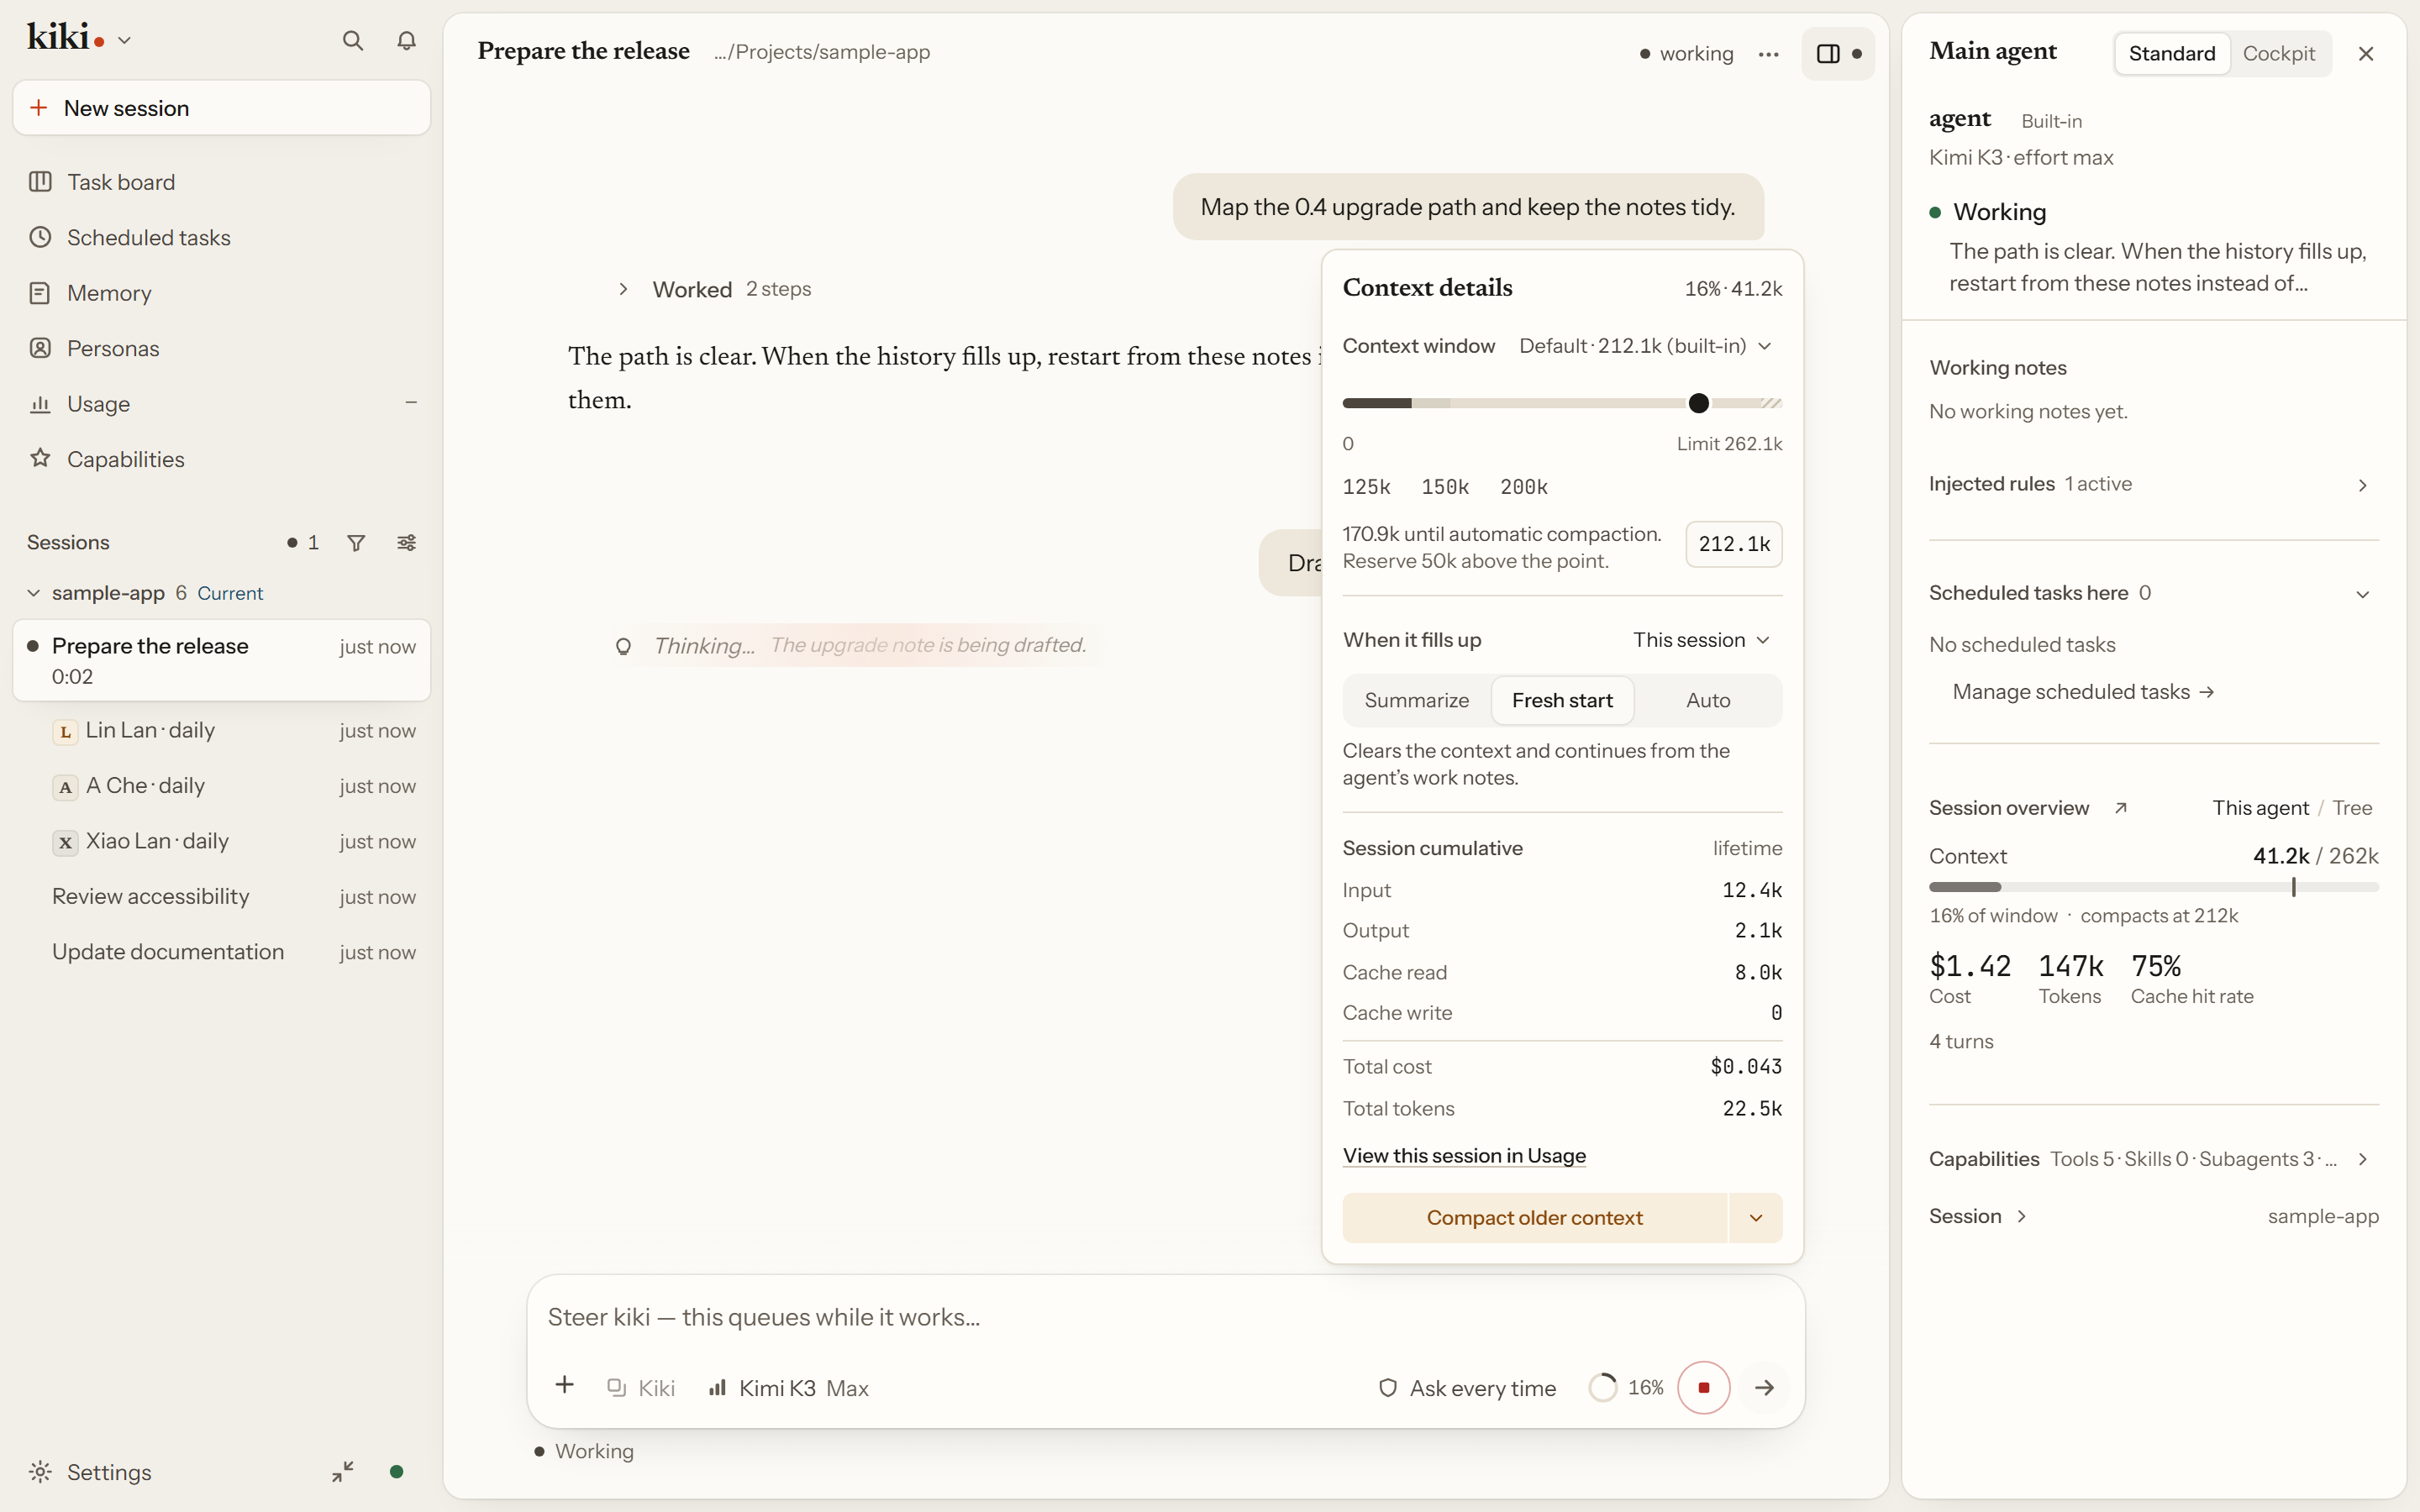This screenshot has width=2420, height=1512.
Task: Set the 150k context preset
Action: (x=1445, y=487)
